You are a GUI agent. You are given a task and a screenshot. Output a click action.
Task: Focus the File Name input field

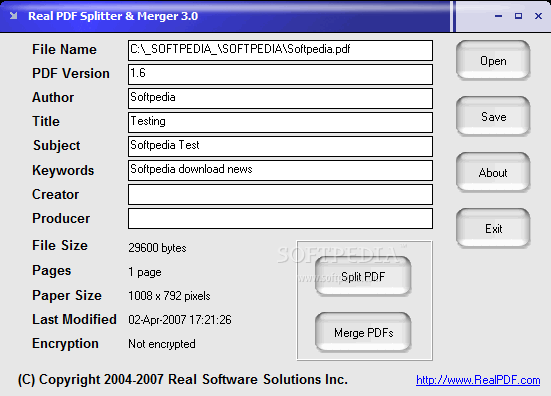280,50
